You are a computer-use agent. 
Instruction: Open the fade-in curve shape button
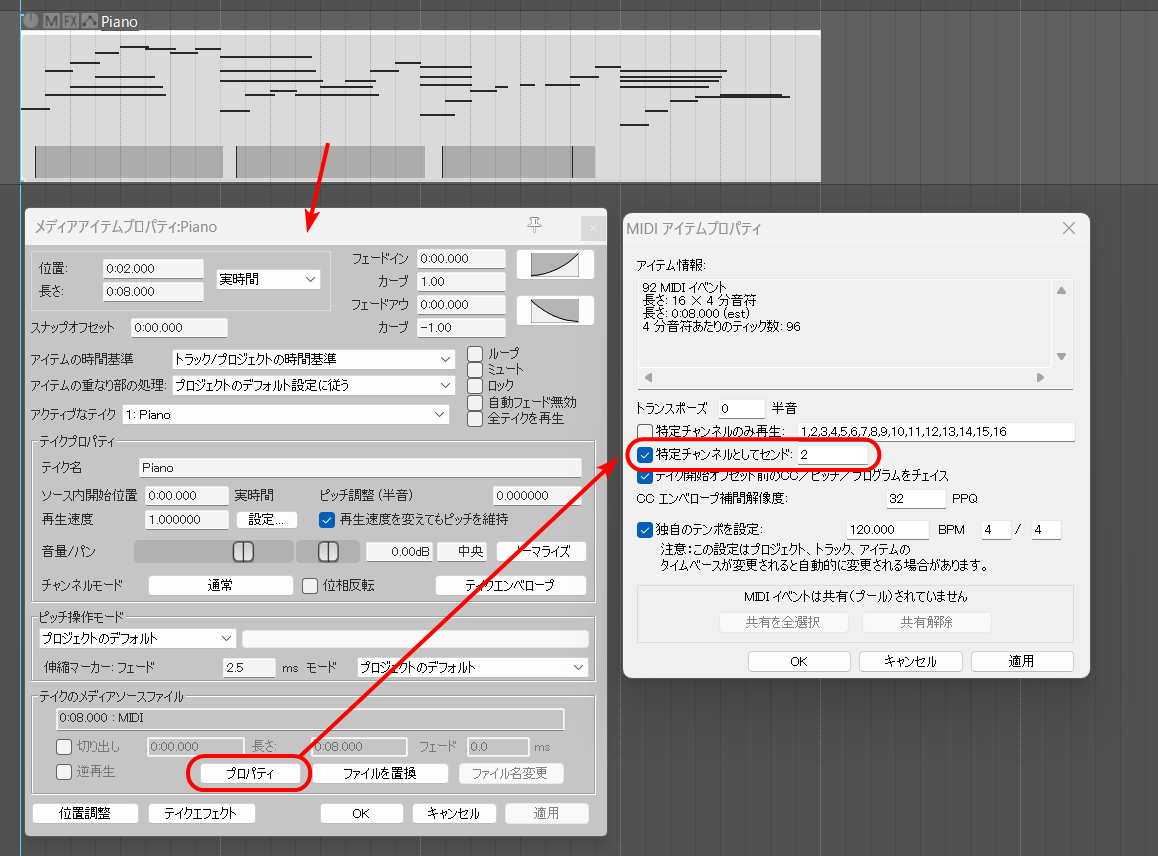coord(555,264)
